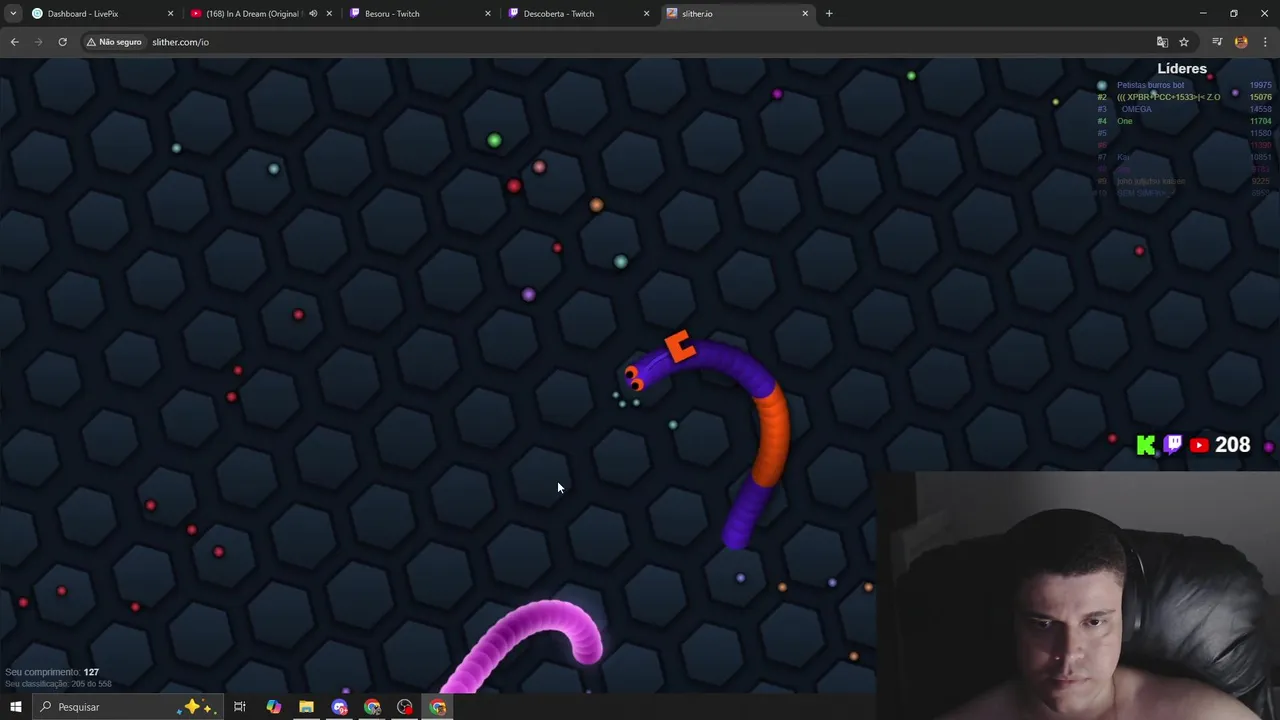
Task: Select the slither.io tab
Action: click(x=737, y=14)
